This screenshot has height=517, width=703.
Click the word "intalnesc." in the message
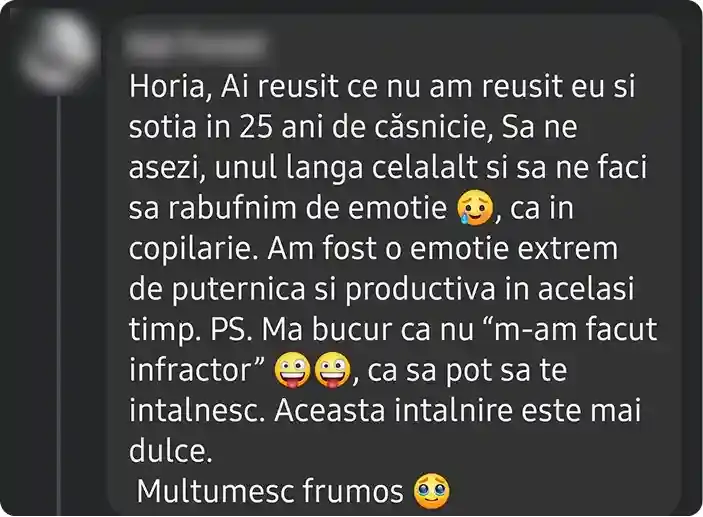pos(198,410)
